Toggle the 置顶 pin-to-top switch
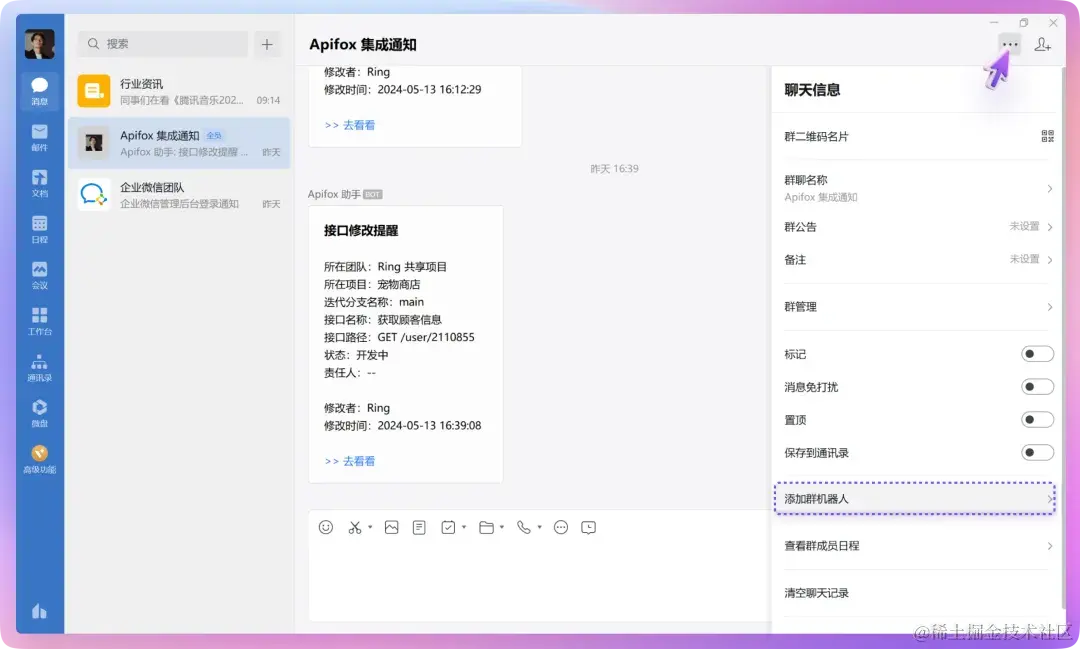 (1037, 420)
